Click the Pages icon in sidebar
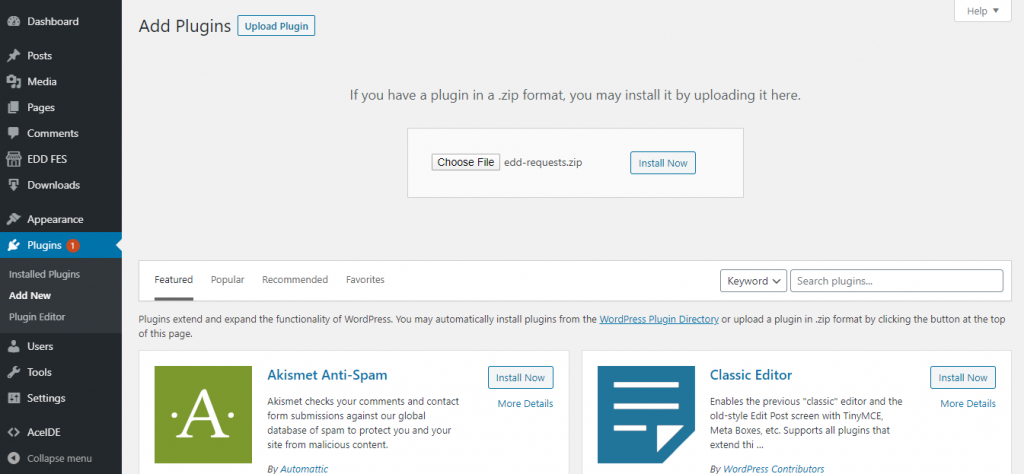Image resolution: width=1024 pixels, height=474 pixels. (14, 107)
